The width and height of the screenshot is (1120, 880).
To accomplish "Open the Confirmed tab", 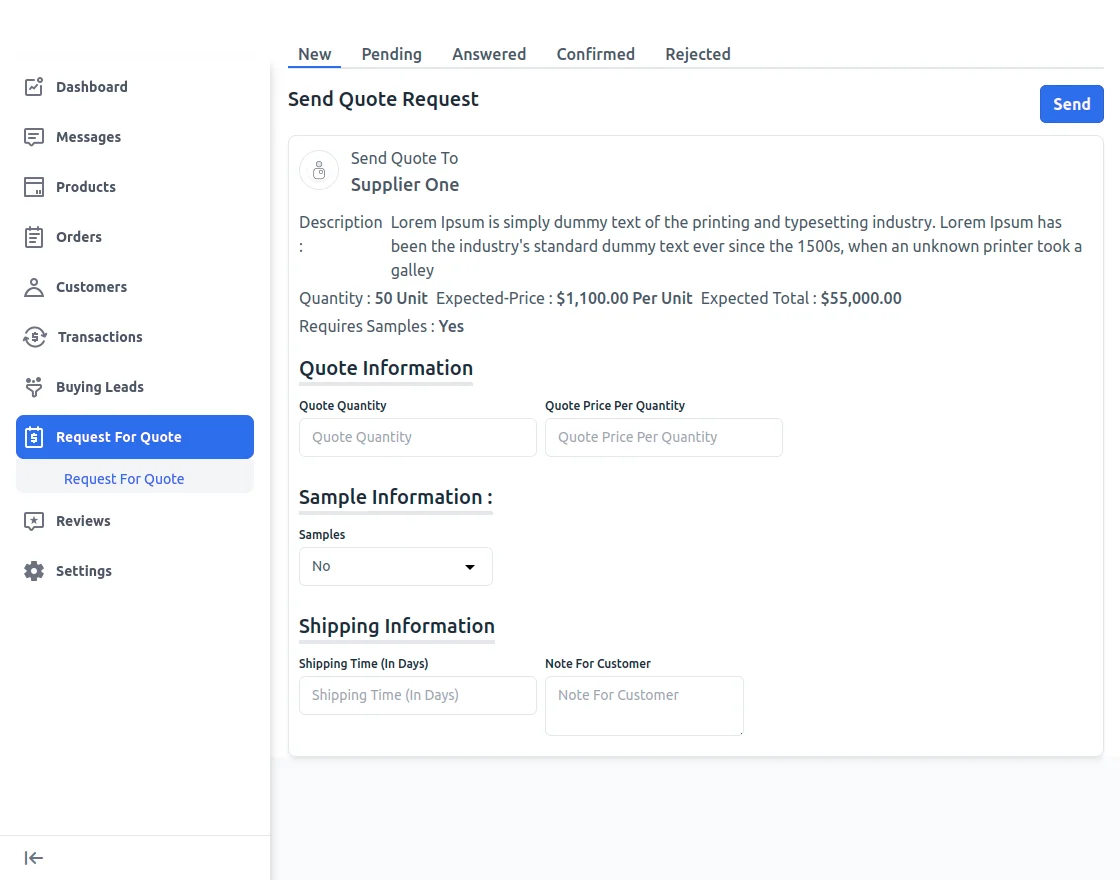I will click(x=595, y=54).
